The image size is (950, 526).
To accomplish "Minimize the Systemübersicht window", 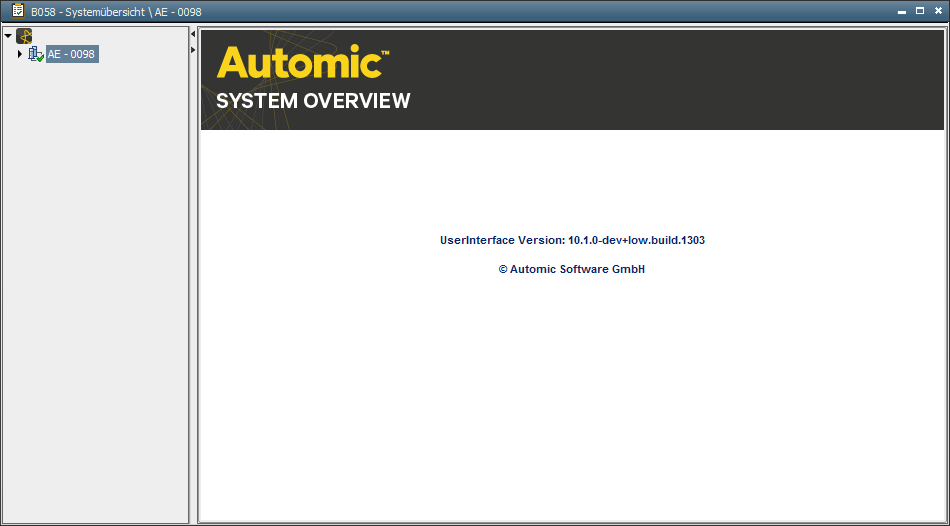I will coord(902,12).
